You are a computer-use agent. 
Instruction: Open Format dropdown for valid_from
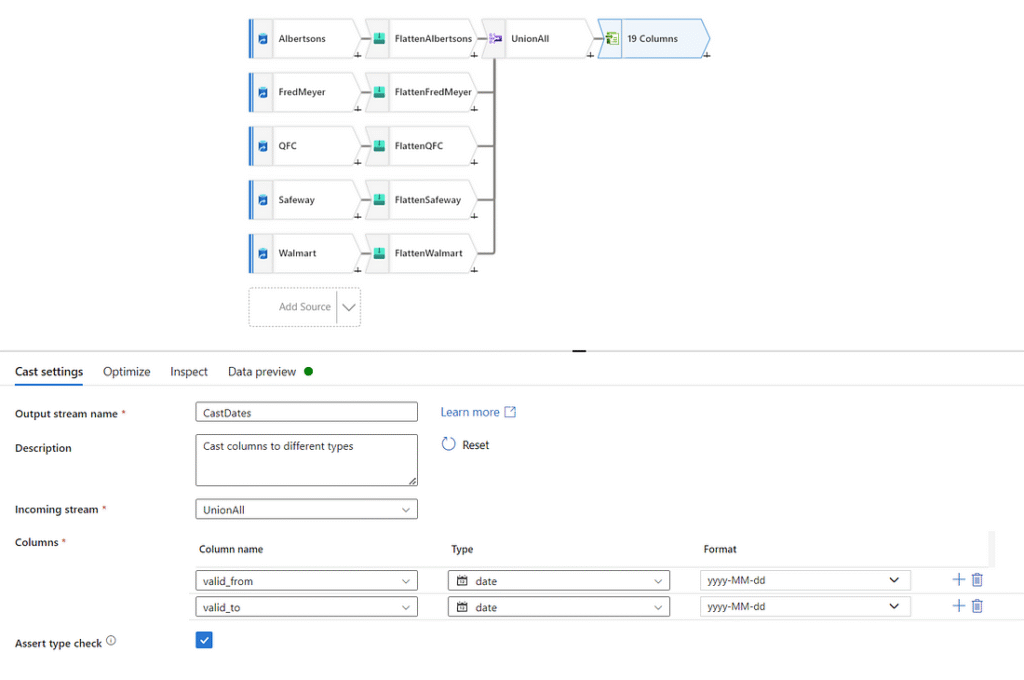(x=805, y=580)
